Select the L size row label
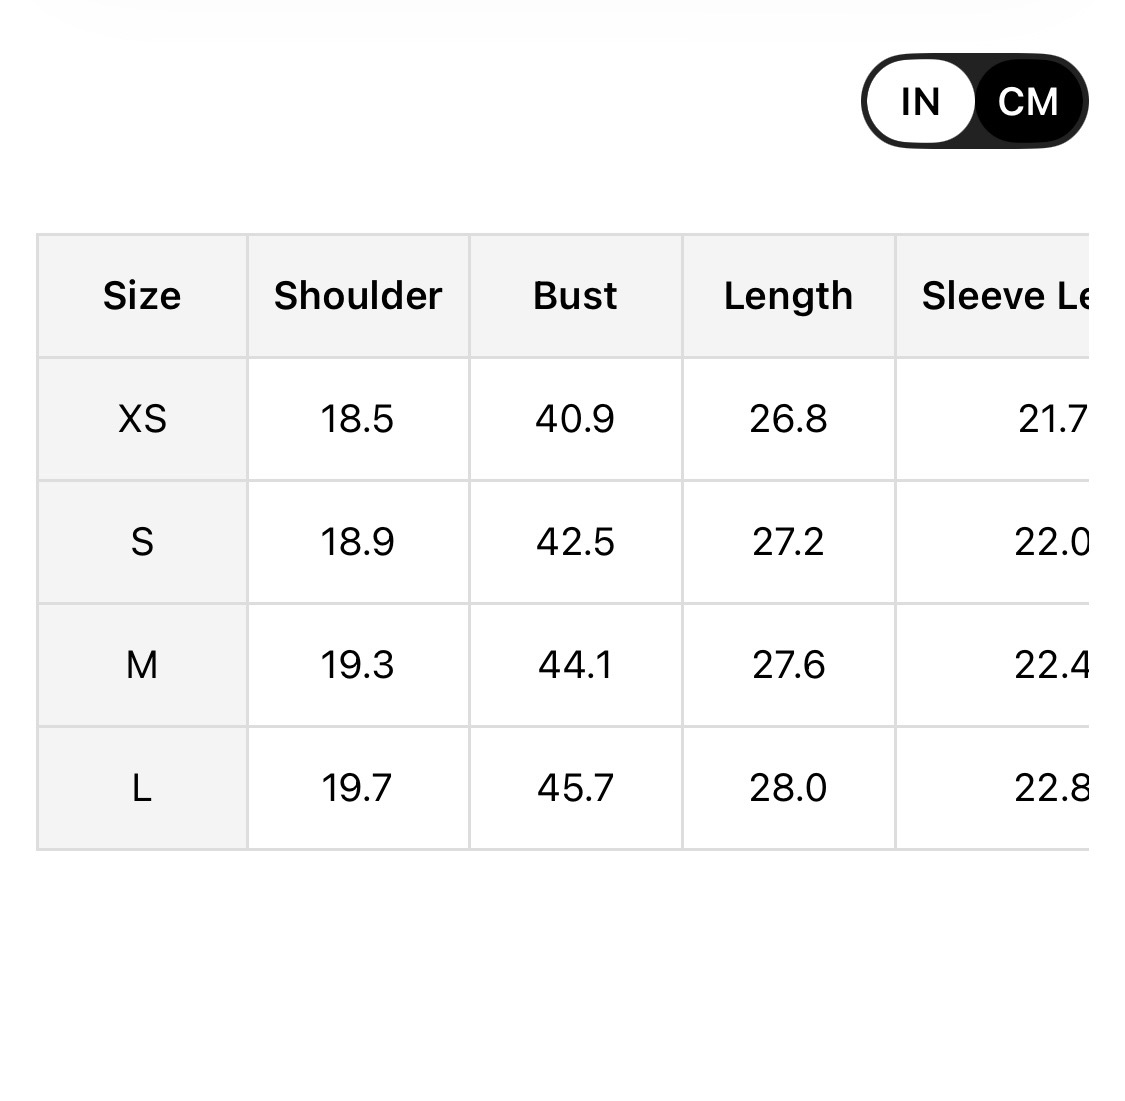Image resolution: width=1125 pixels, height=1101 pixels. (142, 788)
